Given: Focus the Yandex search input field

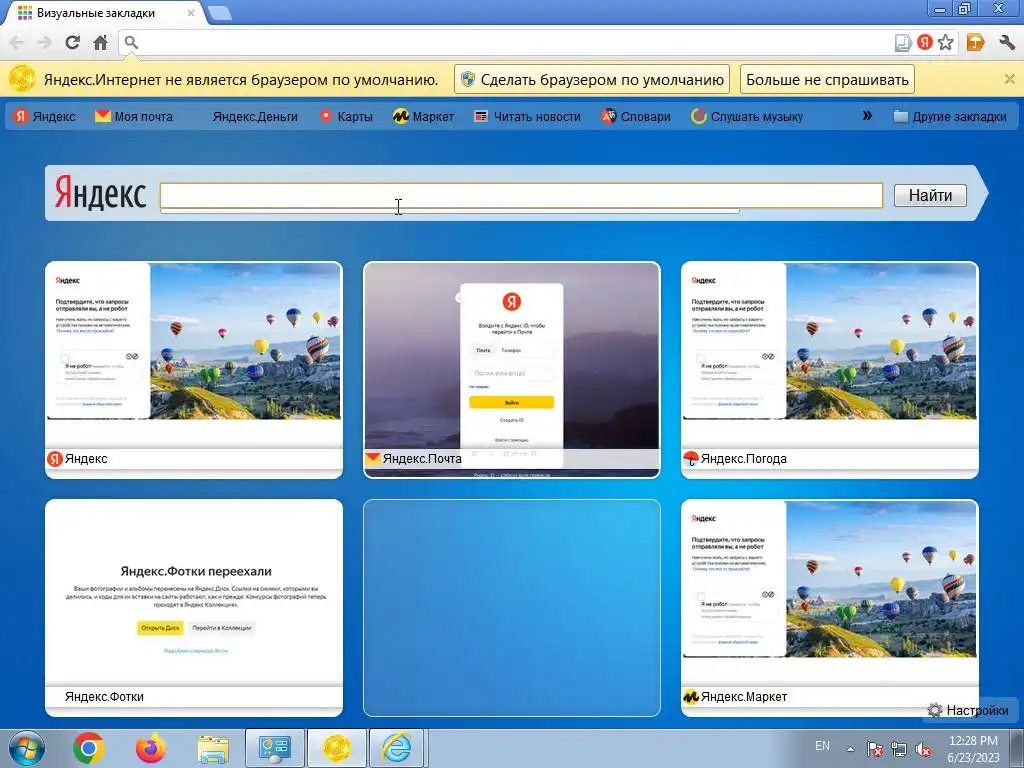Looking at the screenshot, I should click(521, 195).
